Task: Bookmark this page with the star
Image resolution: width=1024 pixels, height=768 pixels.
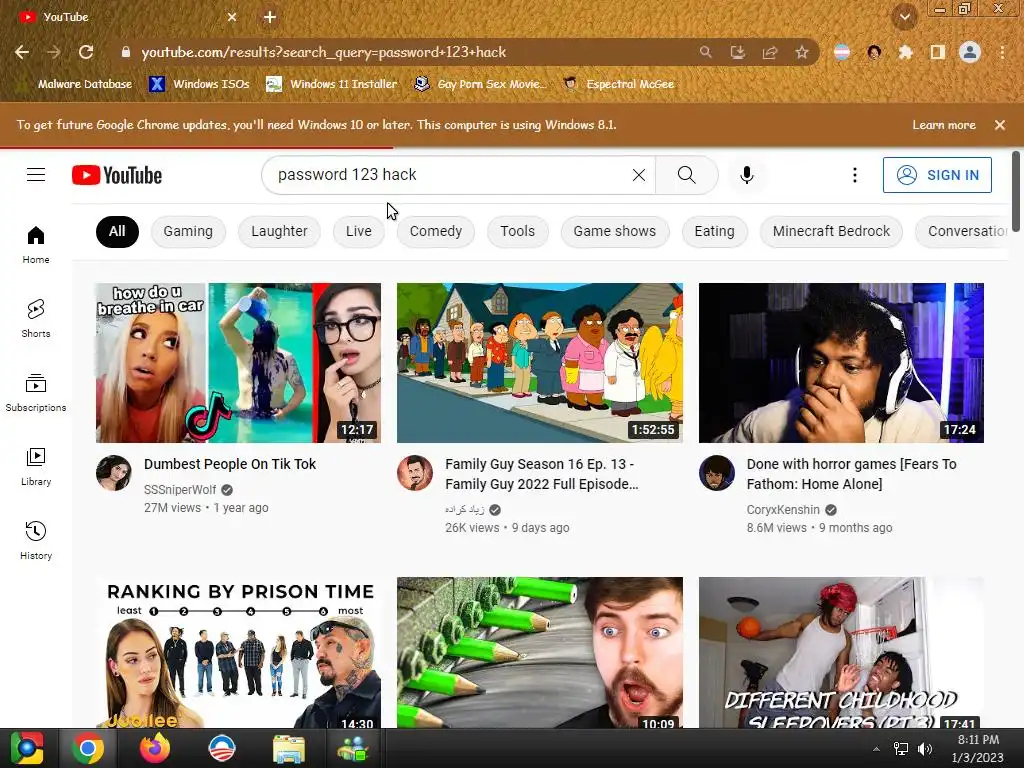Action: coord(802,52)
